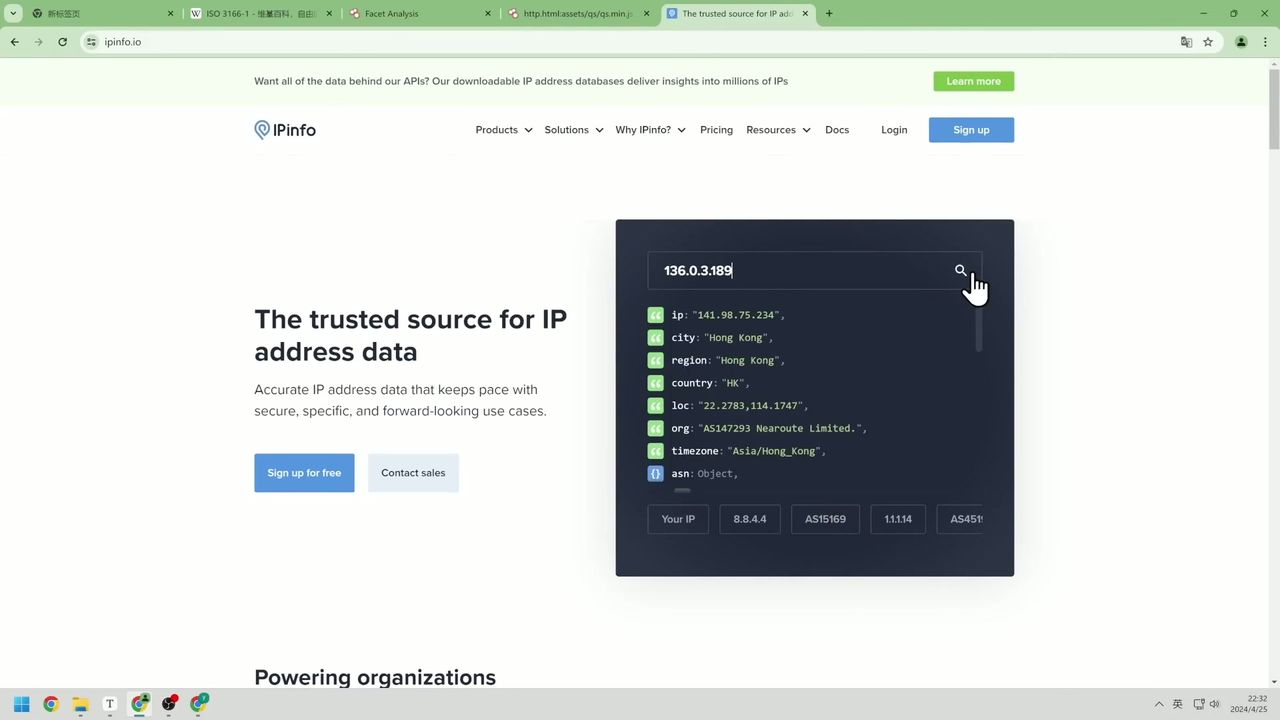
Task: Click the Sign up for free button
Action: tap(304, 472)
